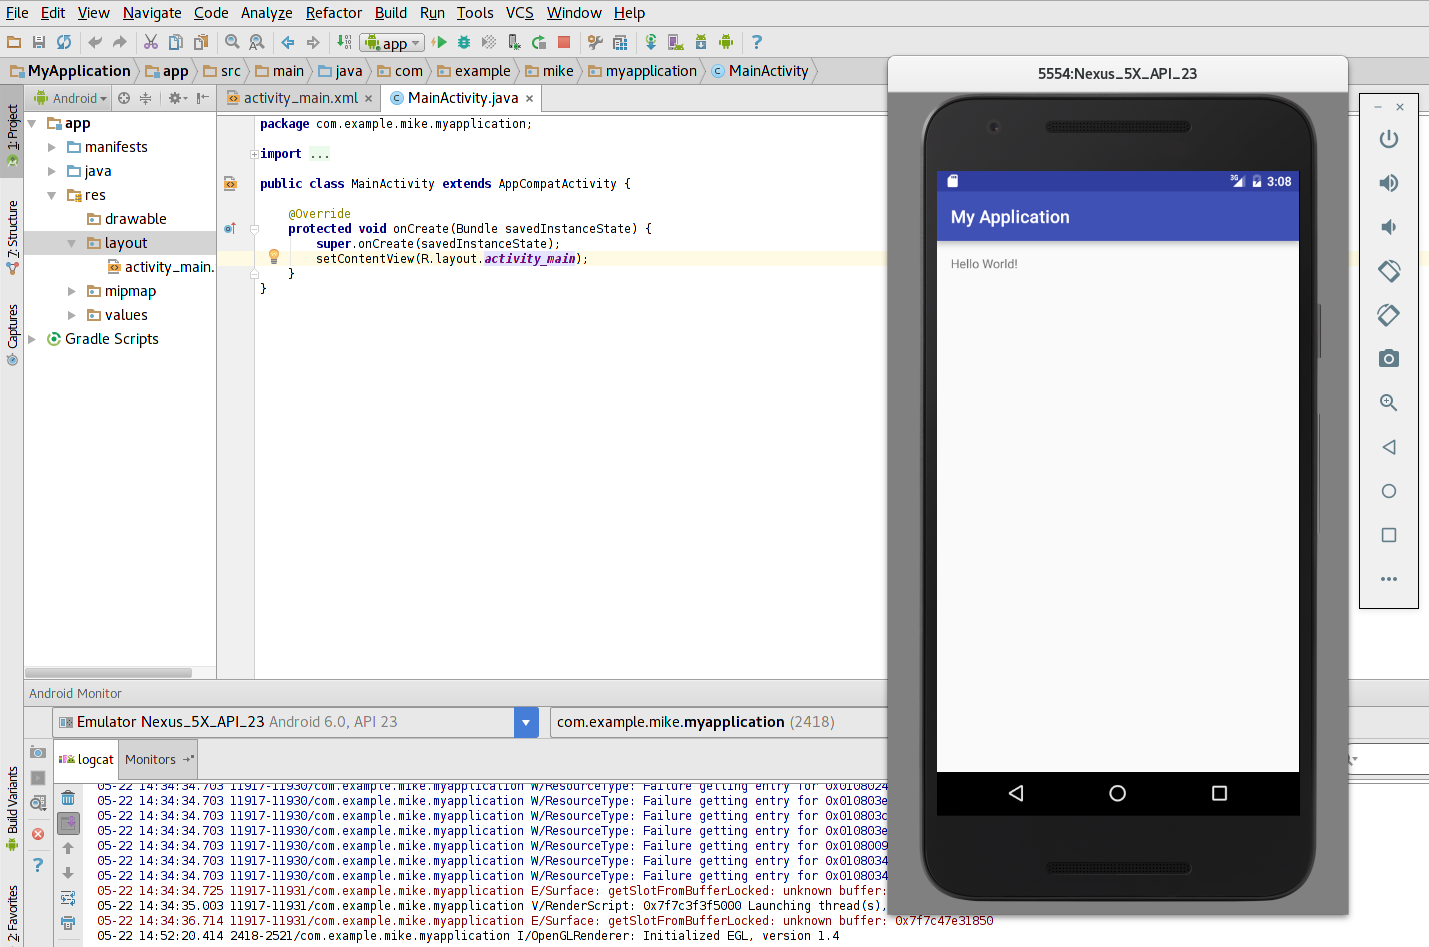Toggle the Project tool window
Viewport: 1429px width, 947px height.
(12, 128)
